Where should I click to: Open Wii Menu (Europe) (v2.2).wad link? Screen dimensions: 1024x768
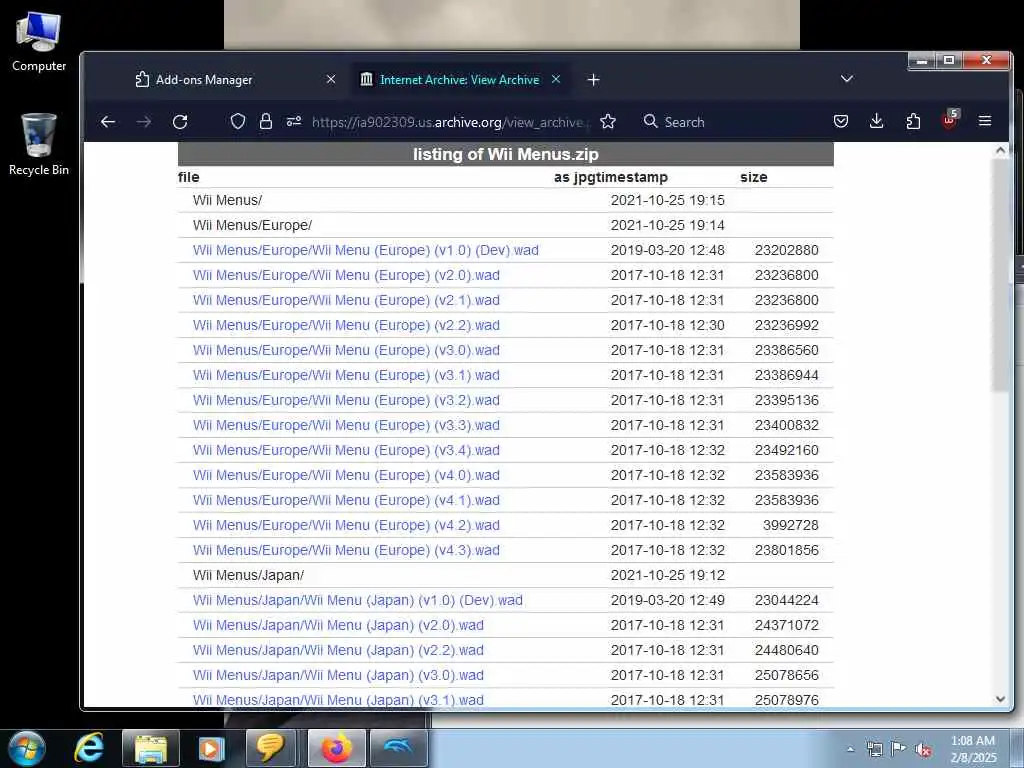[346, 325]
